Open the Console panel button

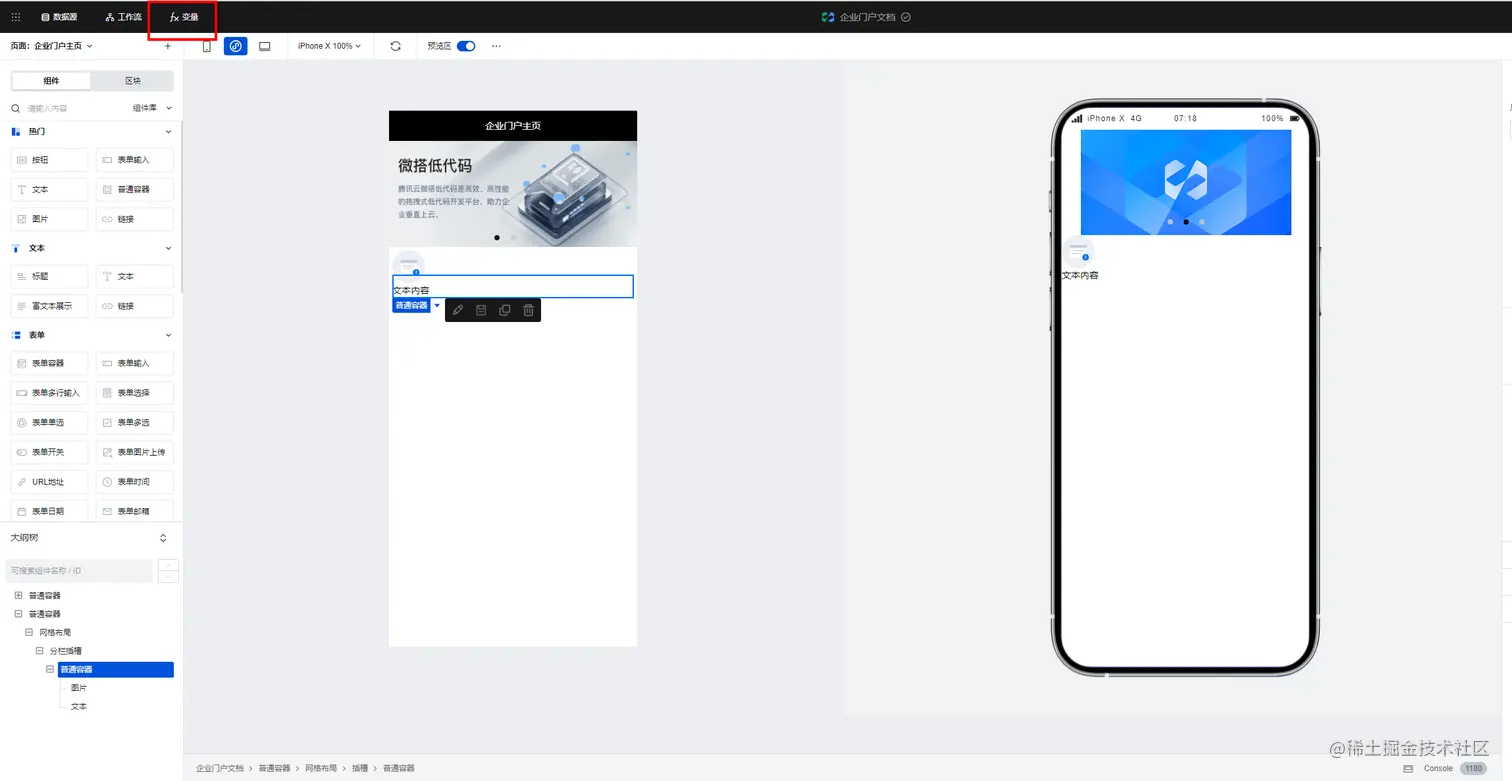point(1438,768)
